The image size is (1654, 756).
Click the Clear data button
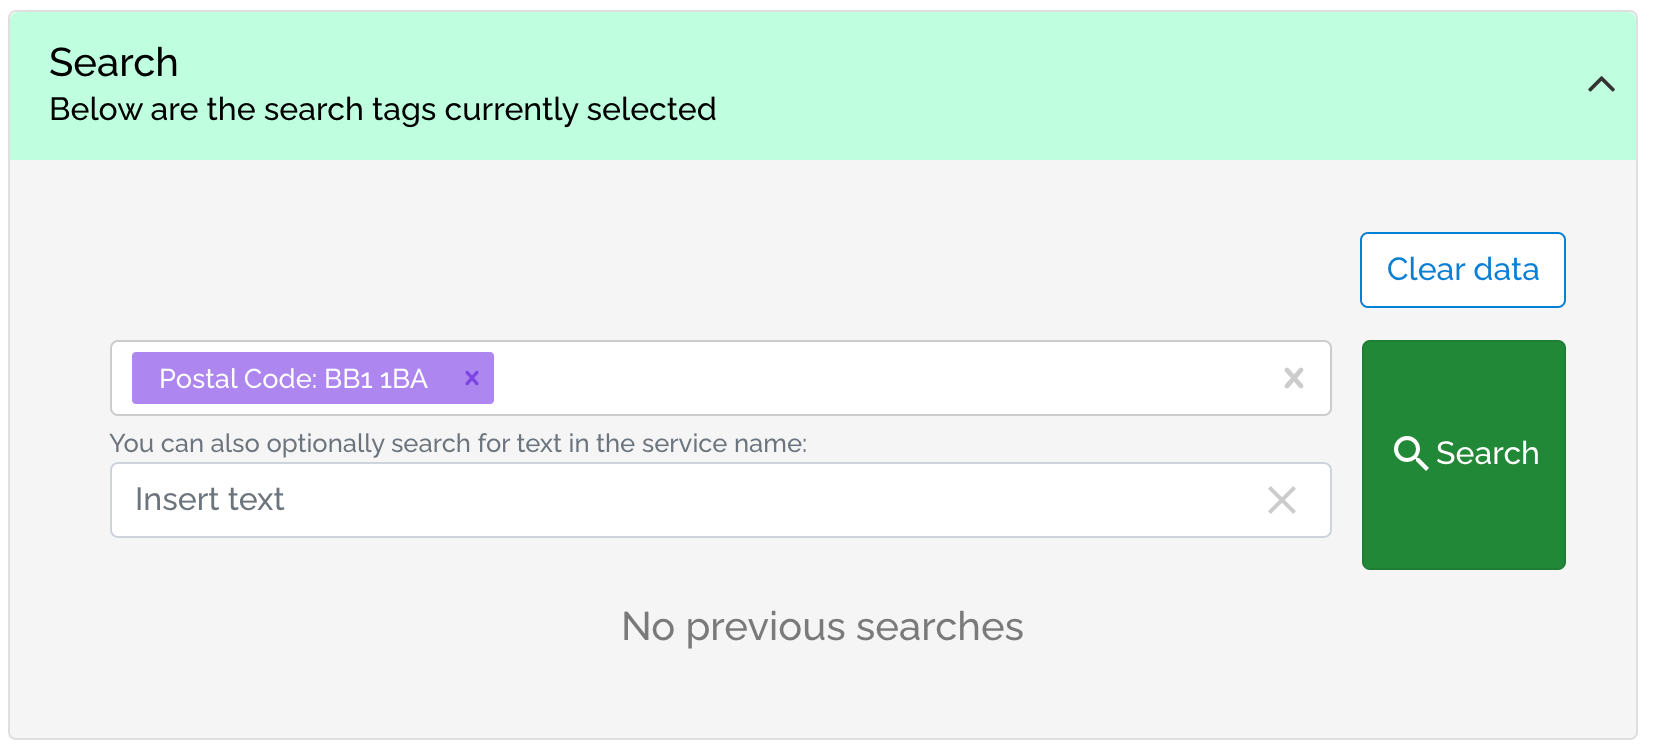point(1462,270)
